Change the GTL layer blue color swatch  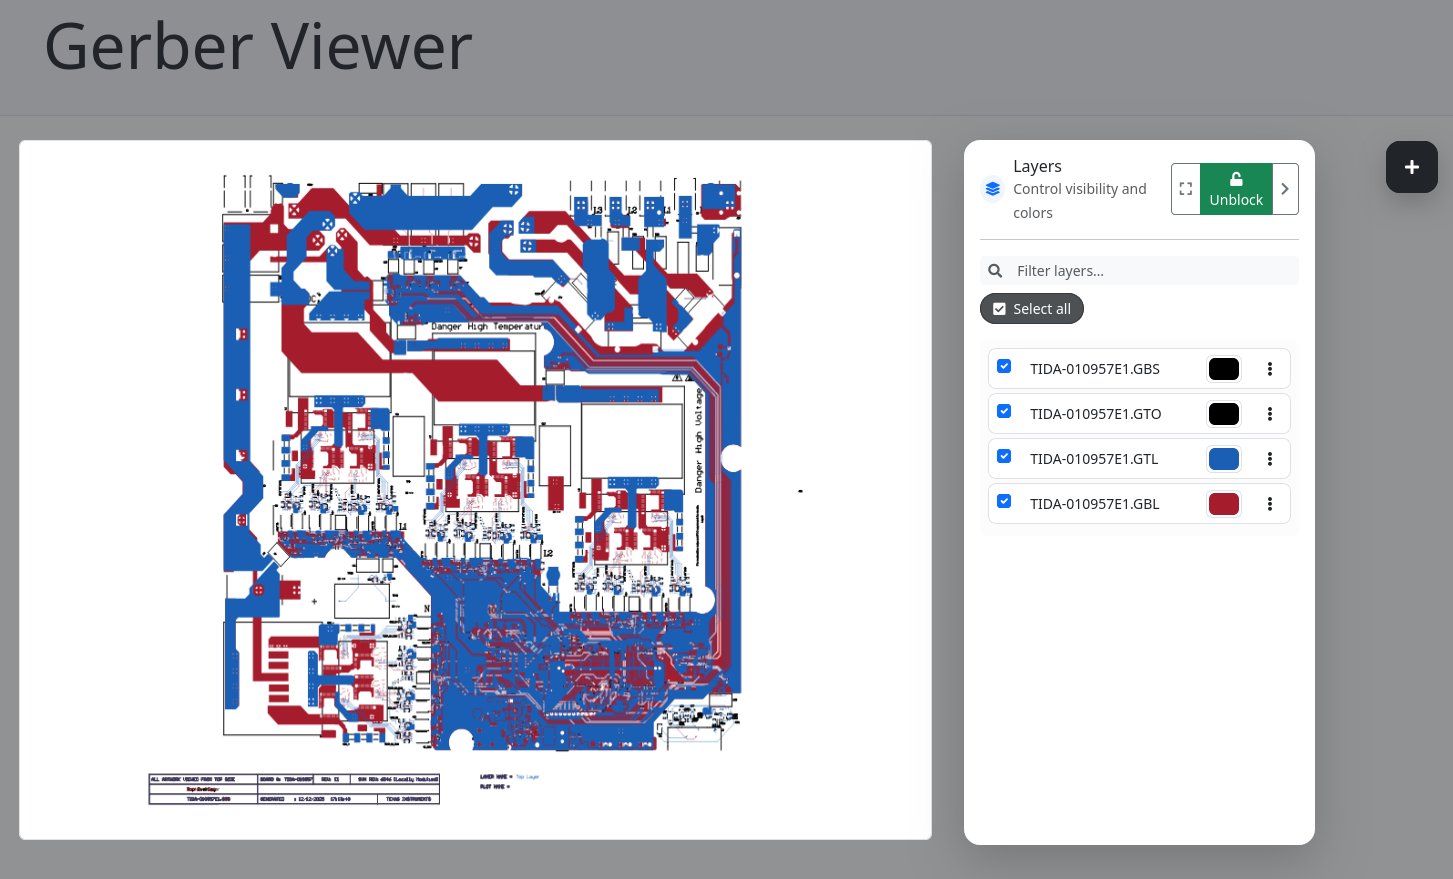(x=1223, y=459)
